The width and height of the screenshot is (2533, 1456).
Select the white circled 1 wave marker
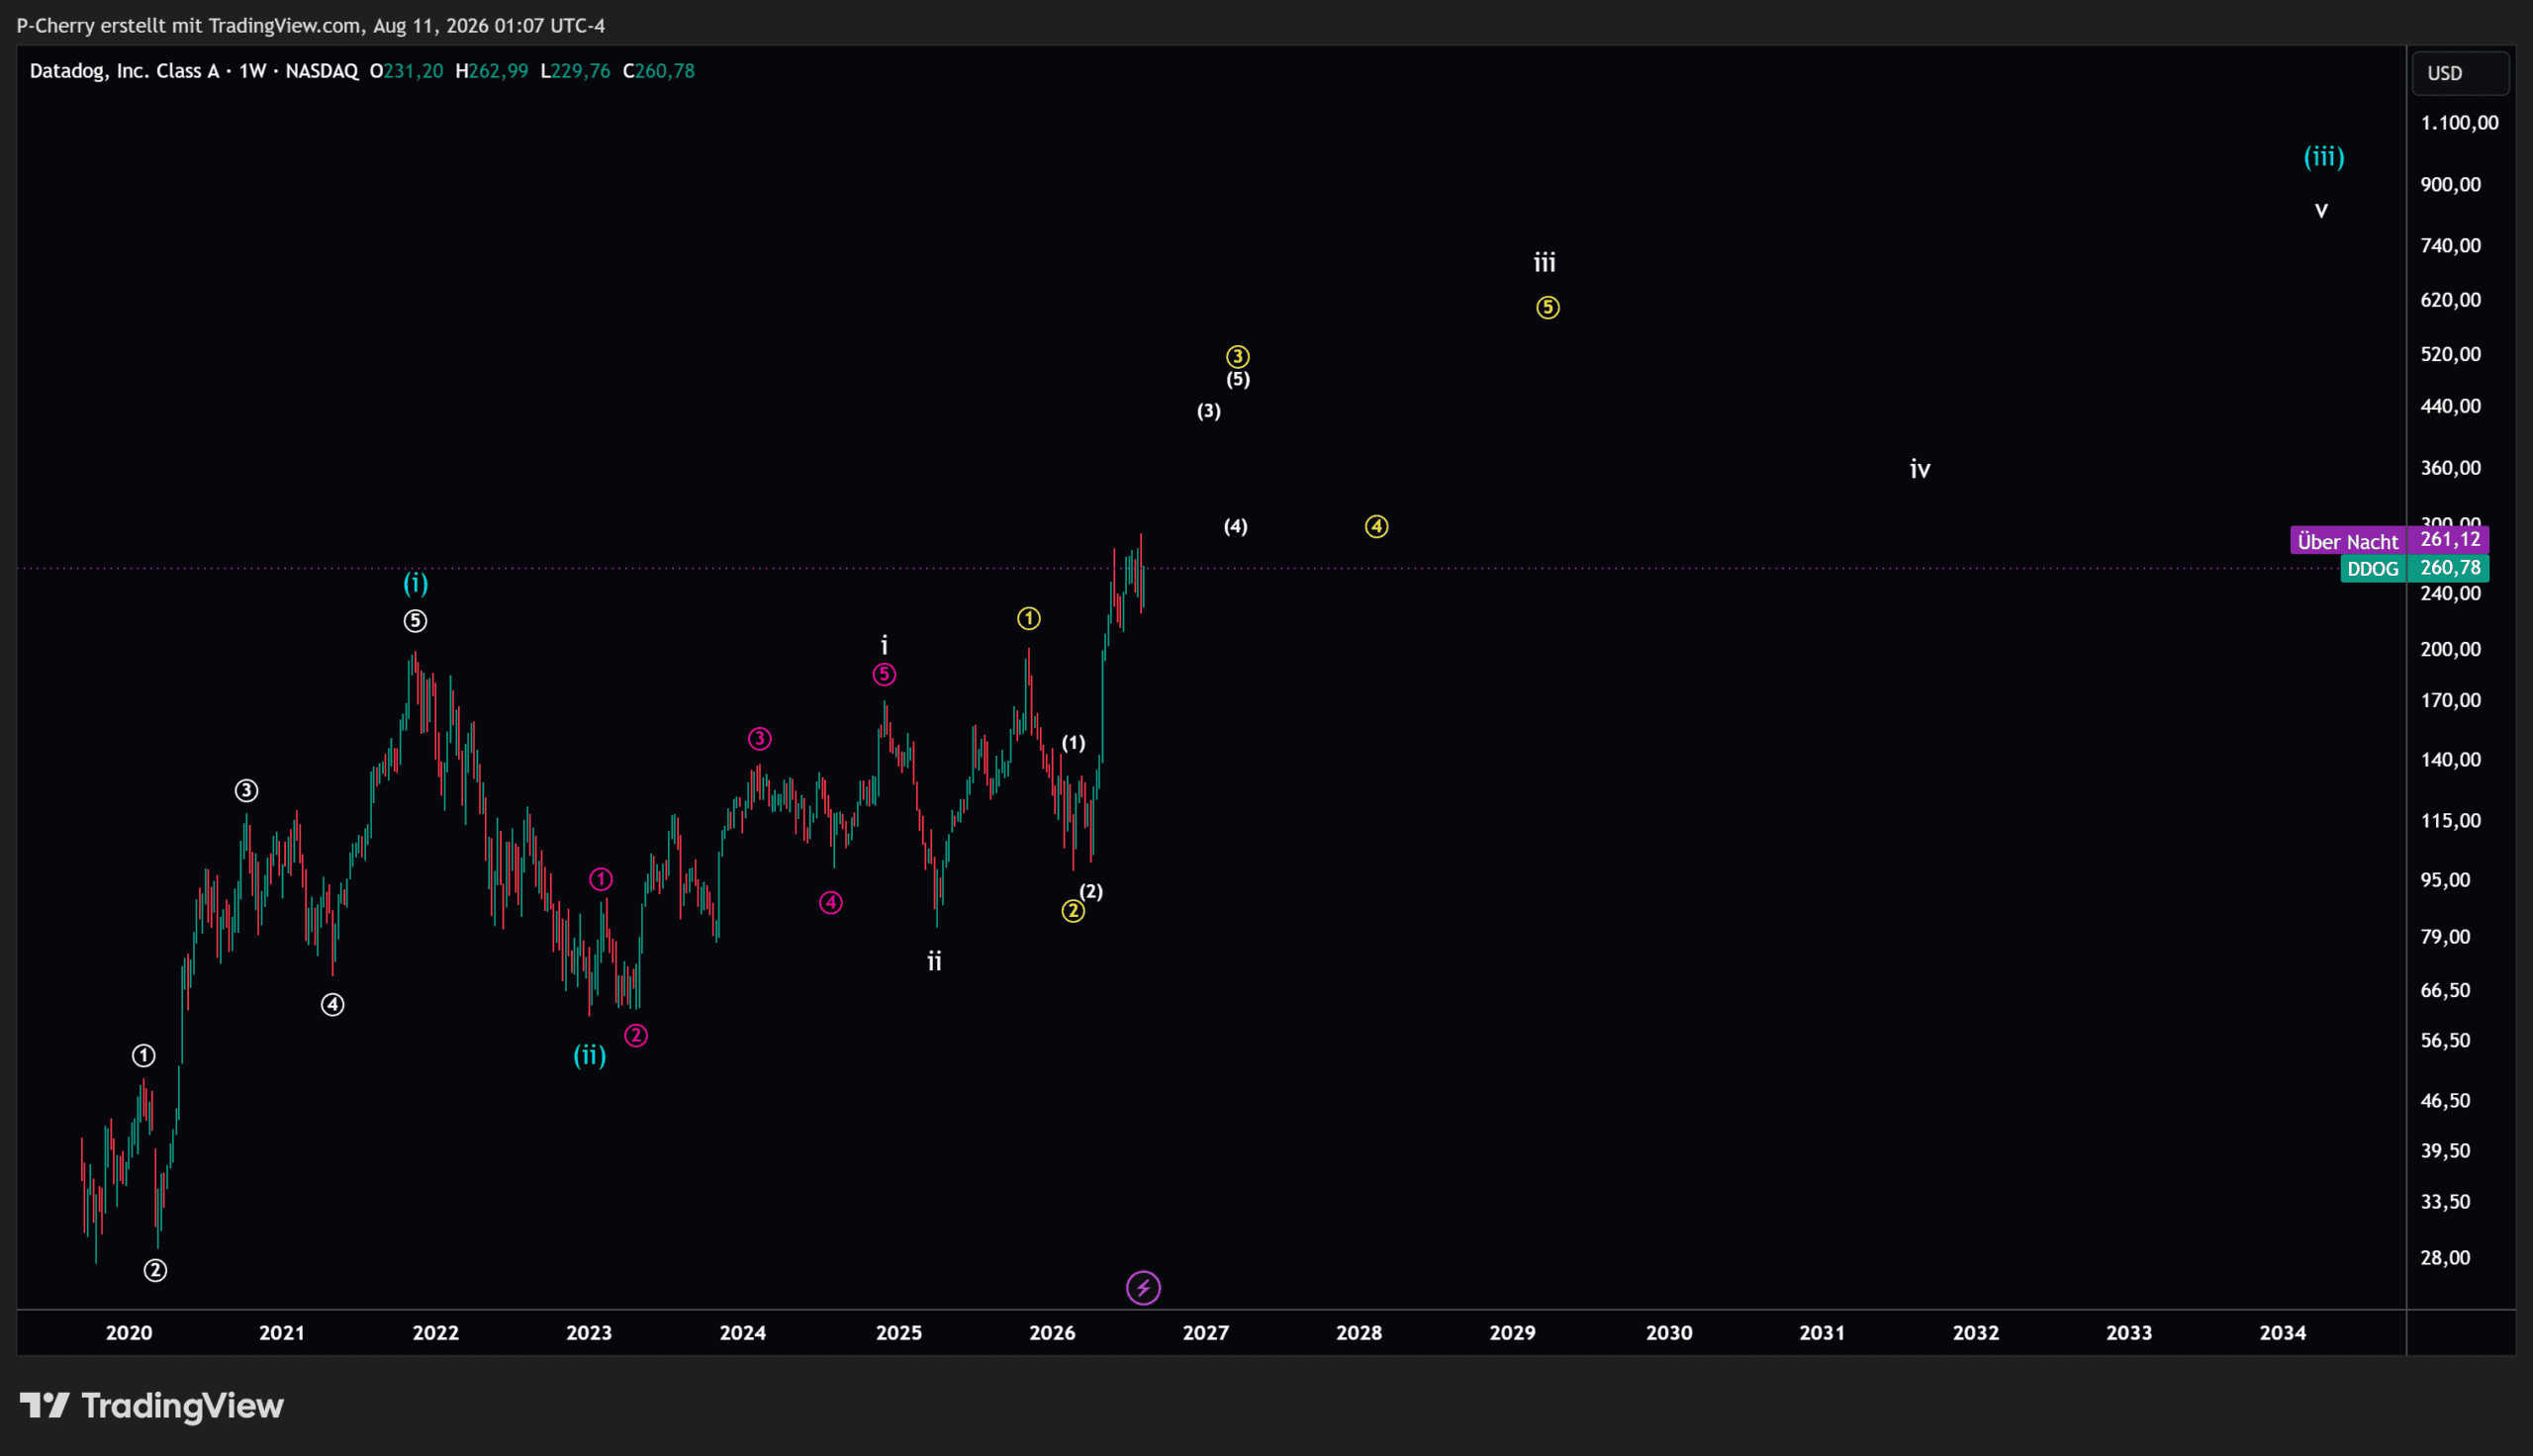[144, 1055]
